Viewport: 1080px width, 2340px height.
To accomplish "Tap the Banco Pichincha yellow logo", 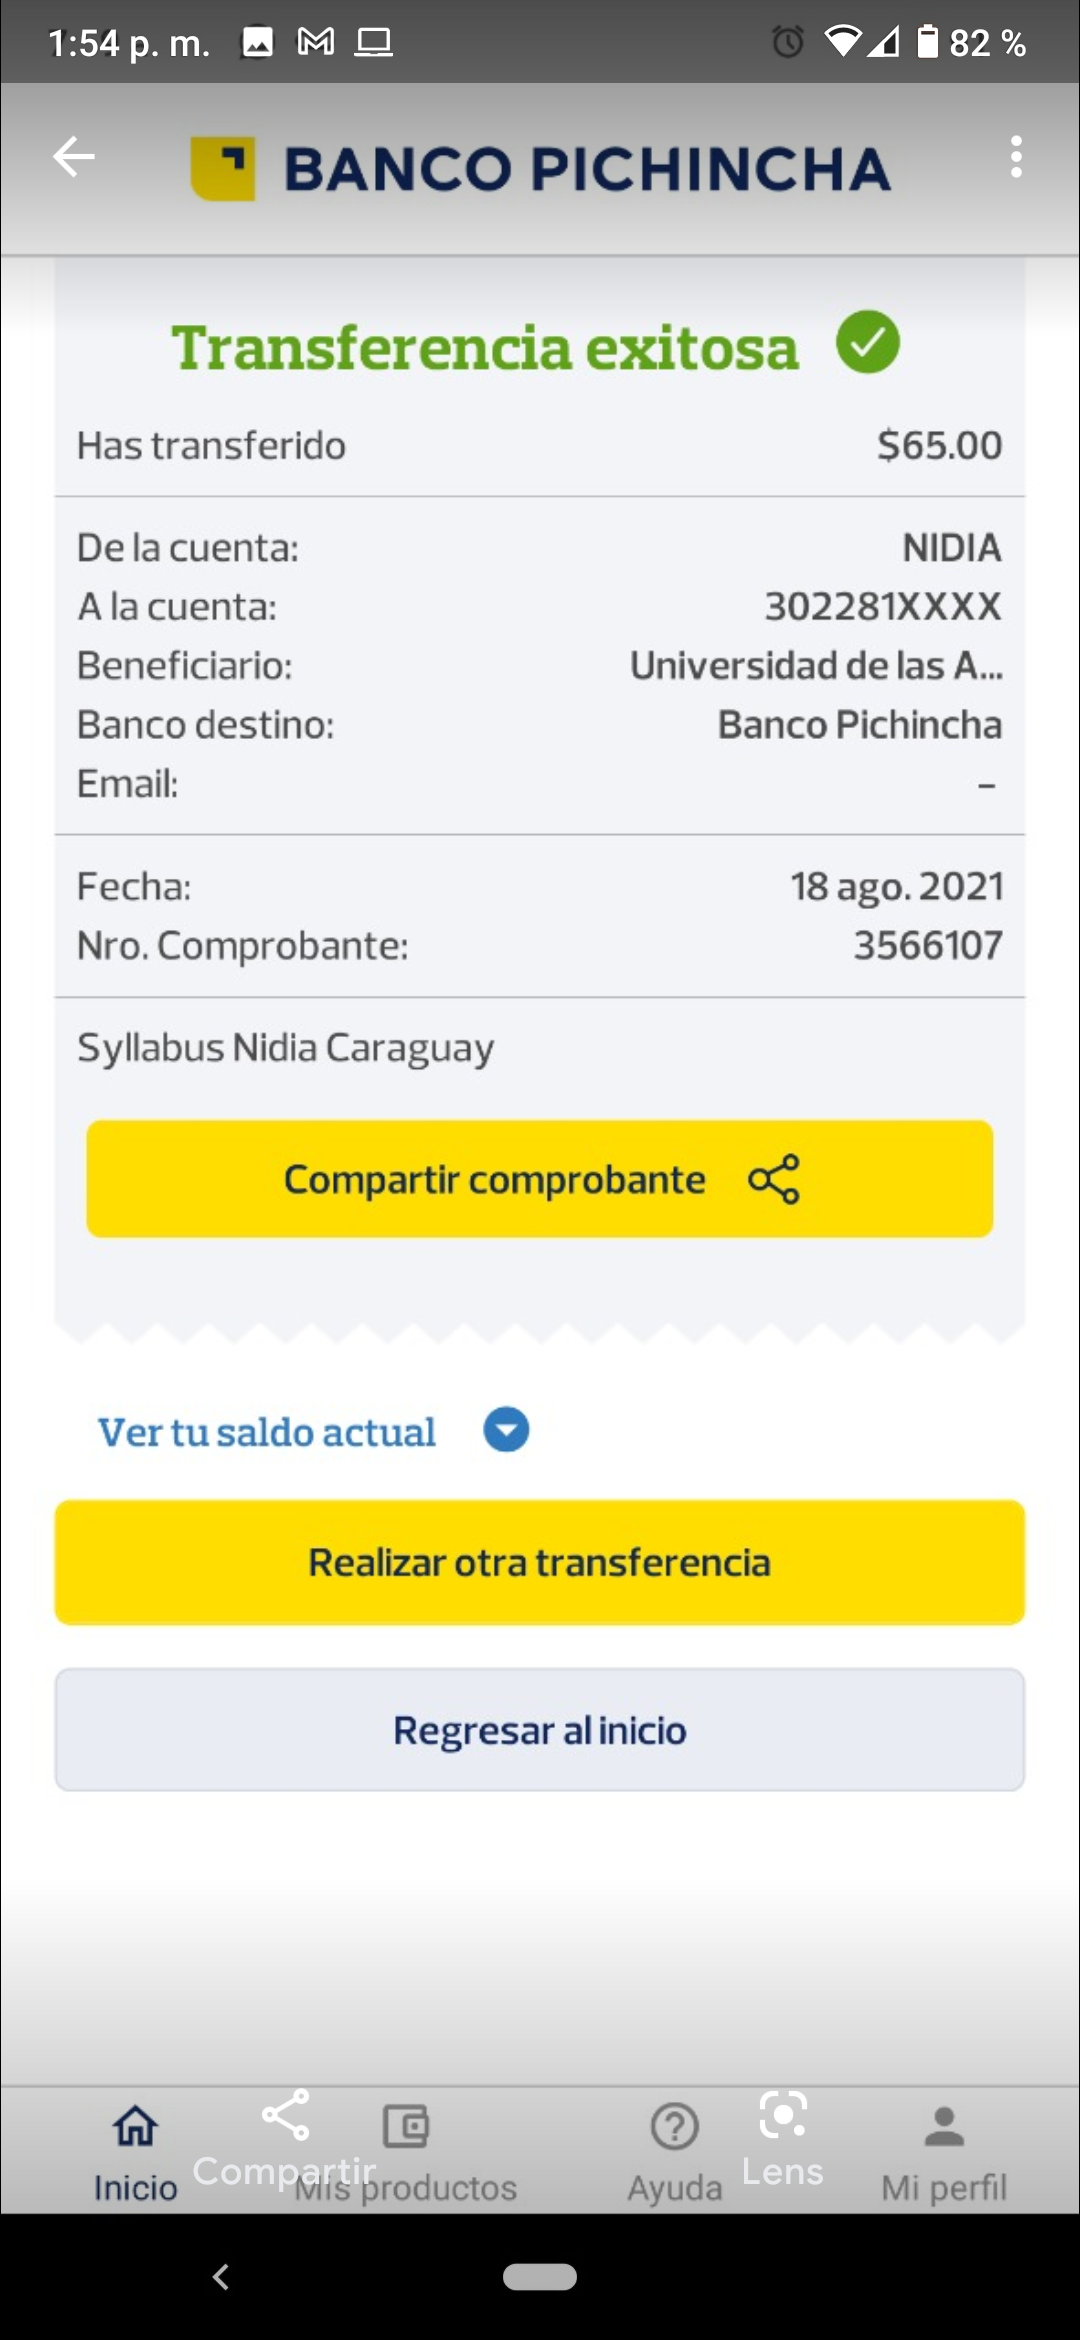I will [x=223, y=168].
